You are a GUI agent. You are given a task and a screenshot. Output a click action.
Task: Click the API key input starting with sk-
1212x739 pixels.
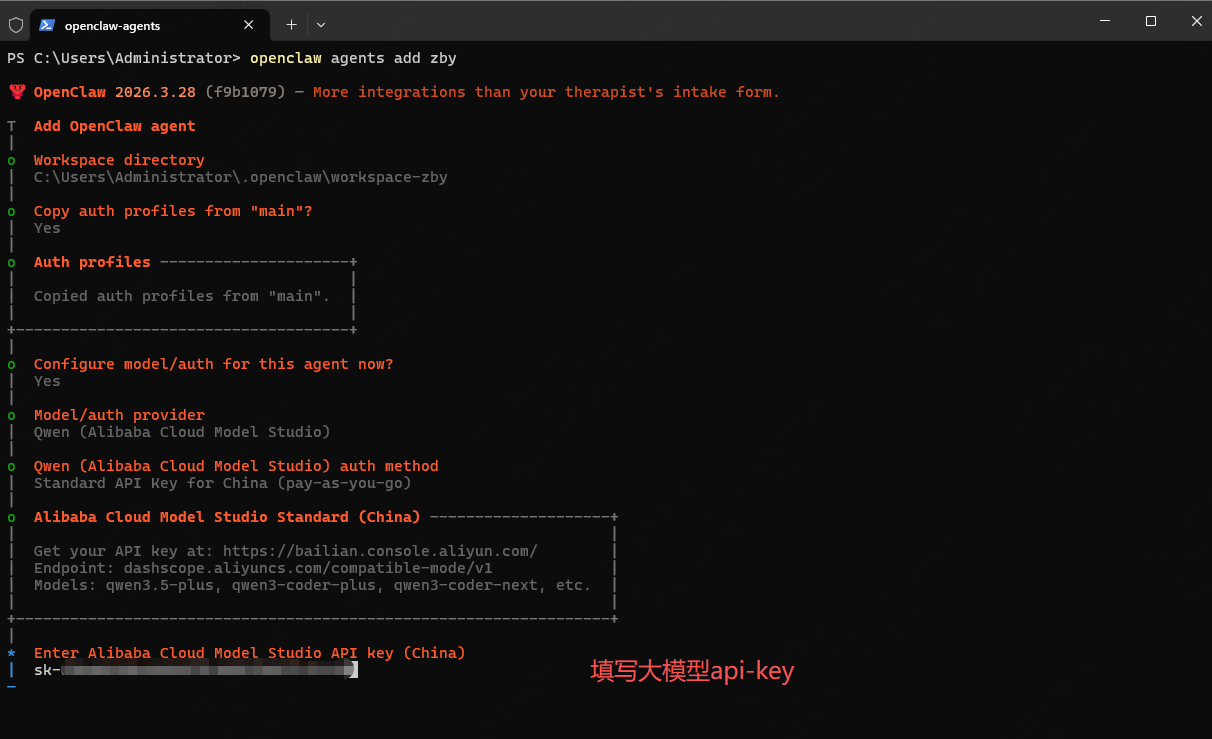[195, 670]
